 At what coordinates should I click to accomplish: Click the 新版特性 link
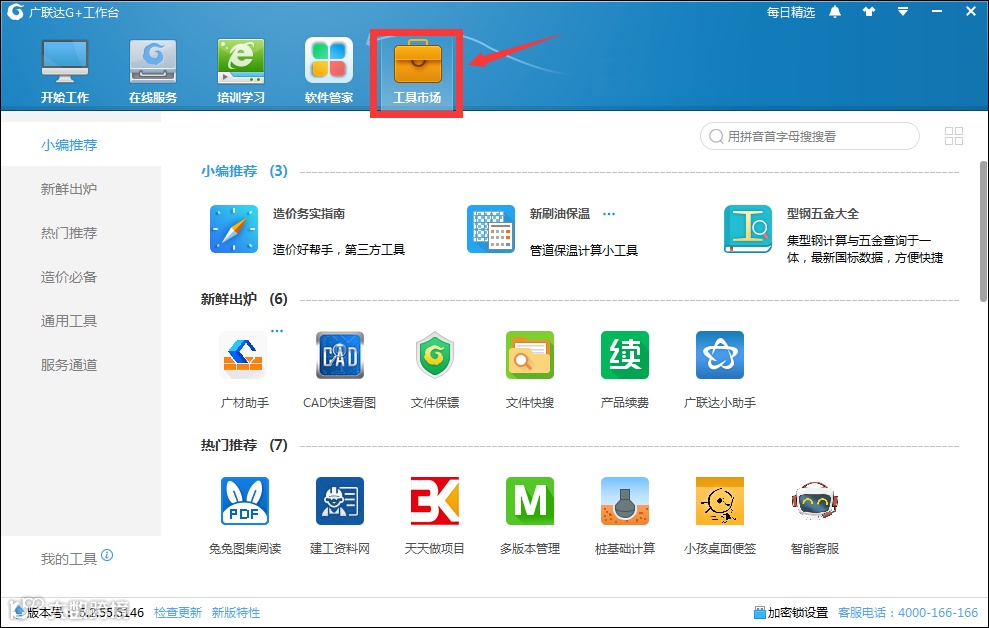[236, 613]
